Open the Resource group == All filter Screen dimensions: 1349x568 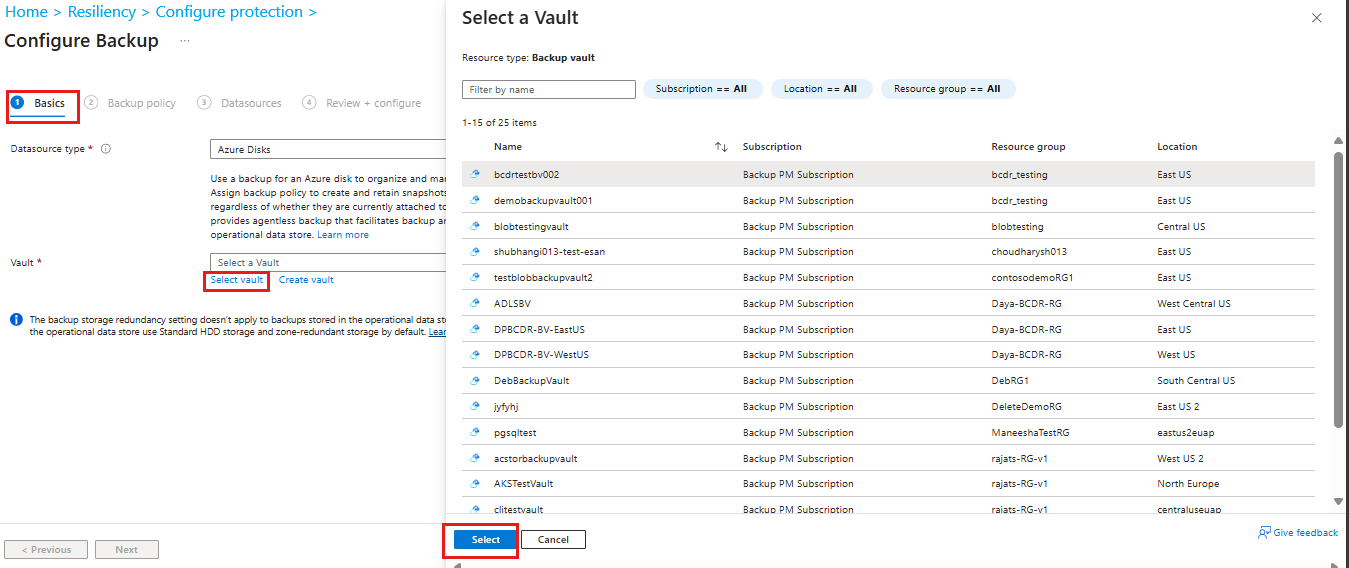(x=947, y=89)
